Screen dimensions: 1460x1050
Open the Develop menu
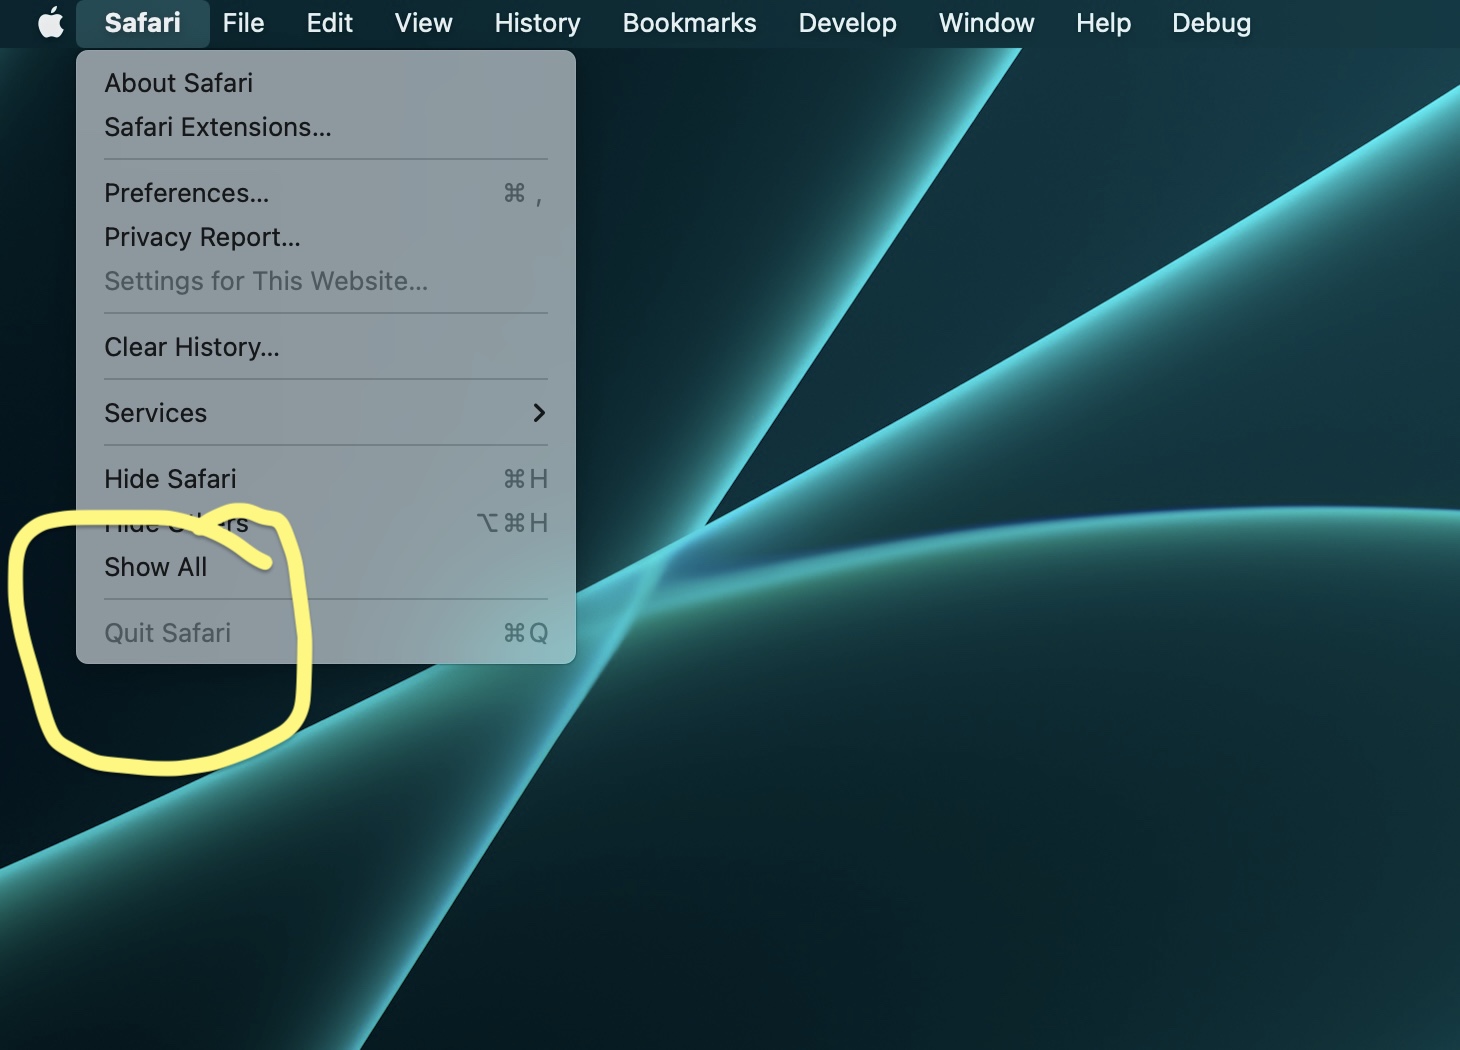click(x=847, y=23)
